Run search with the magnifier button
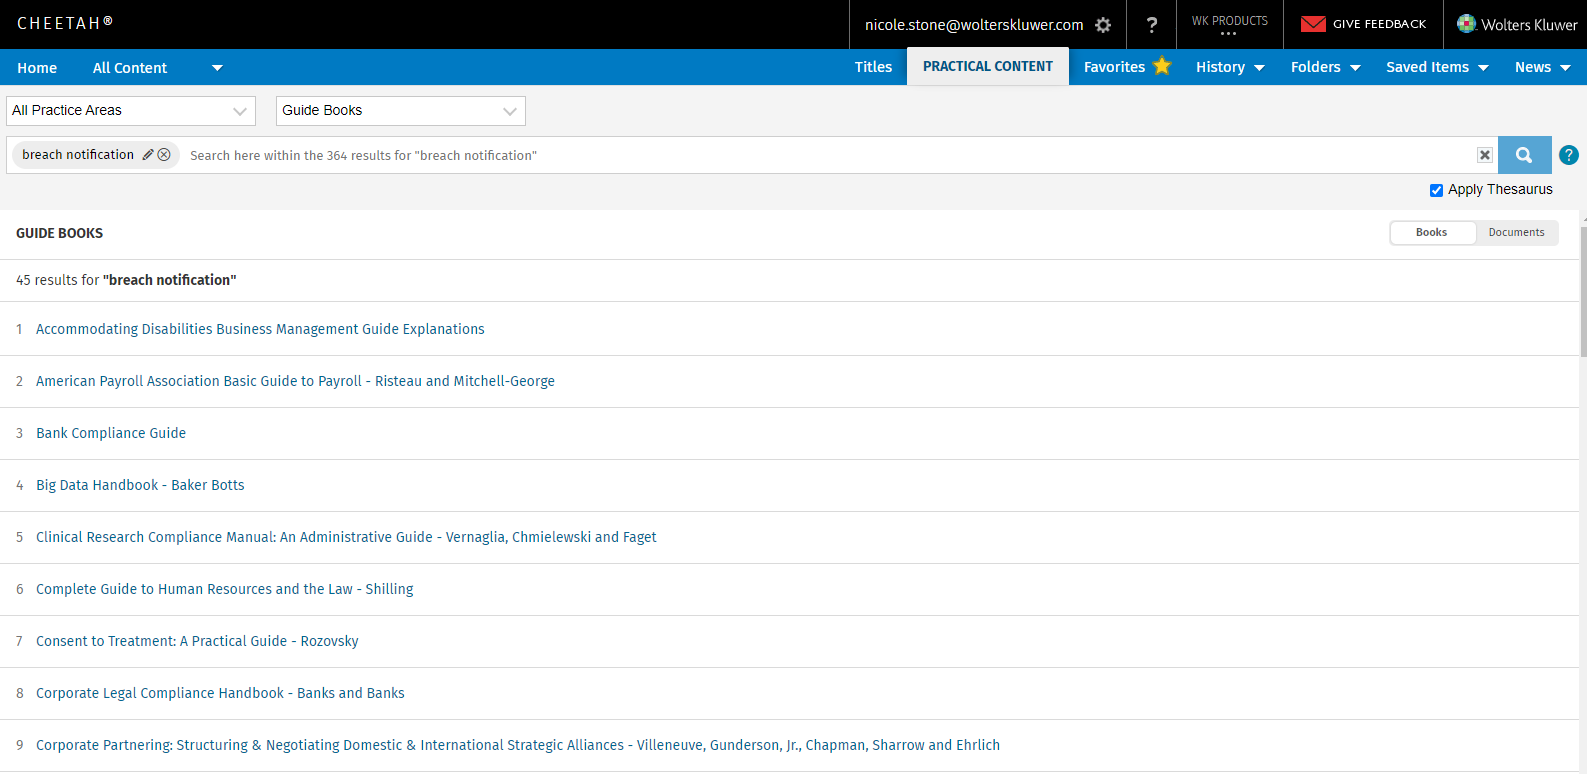This screenshot has width=1587, height=774. pos(1524,155)
